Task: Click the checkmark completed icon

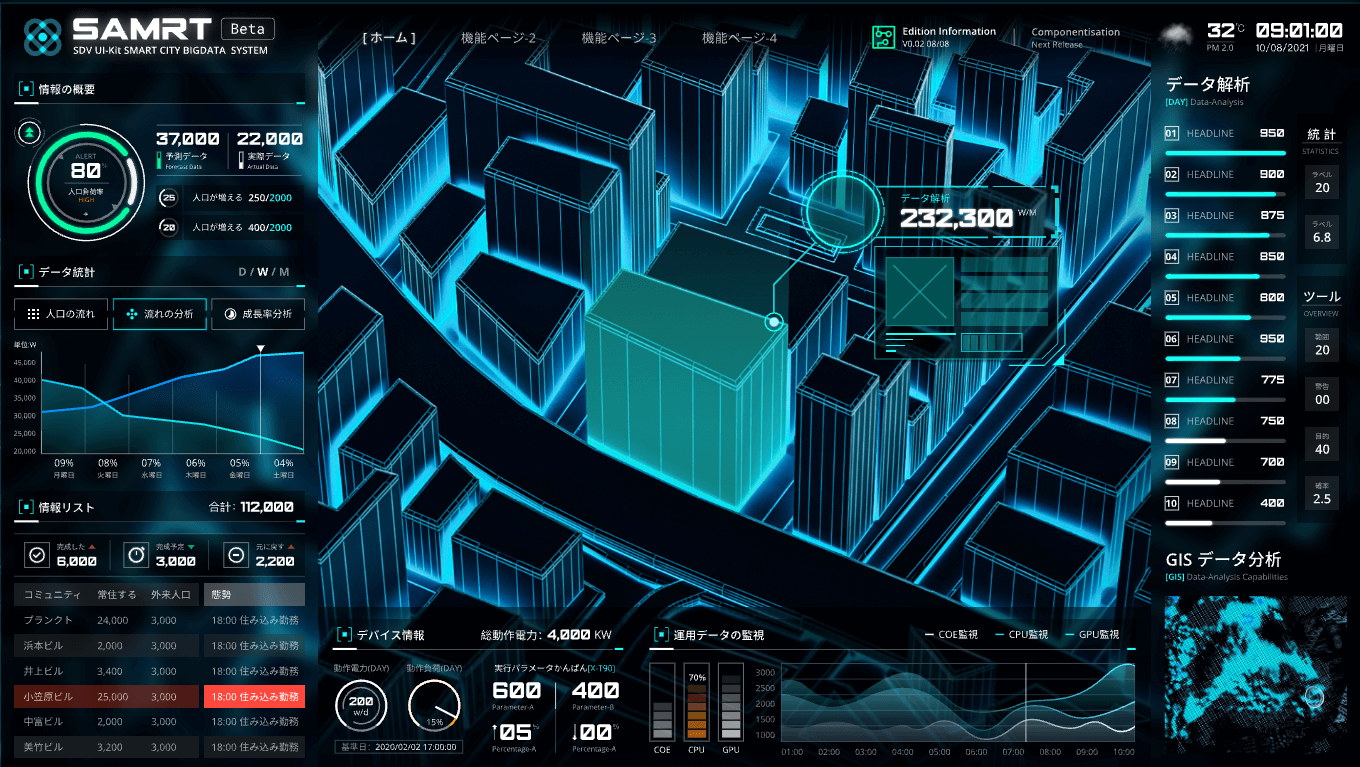Action: [37, 554]
